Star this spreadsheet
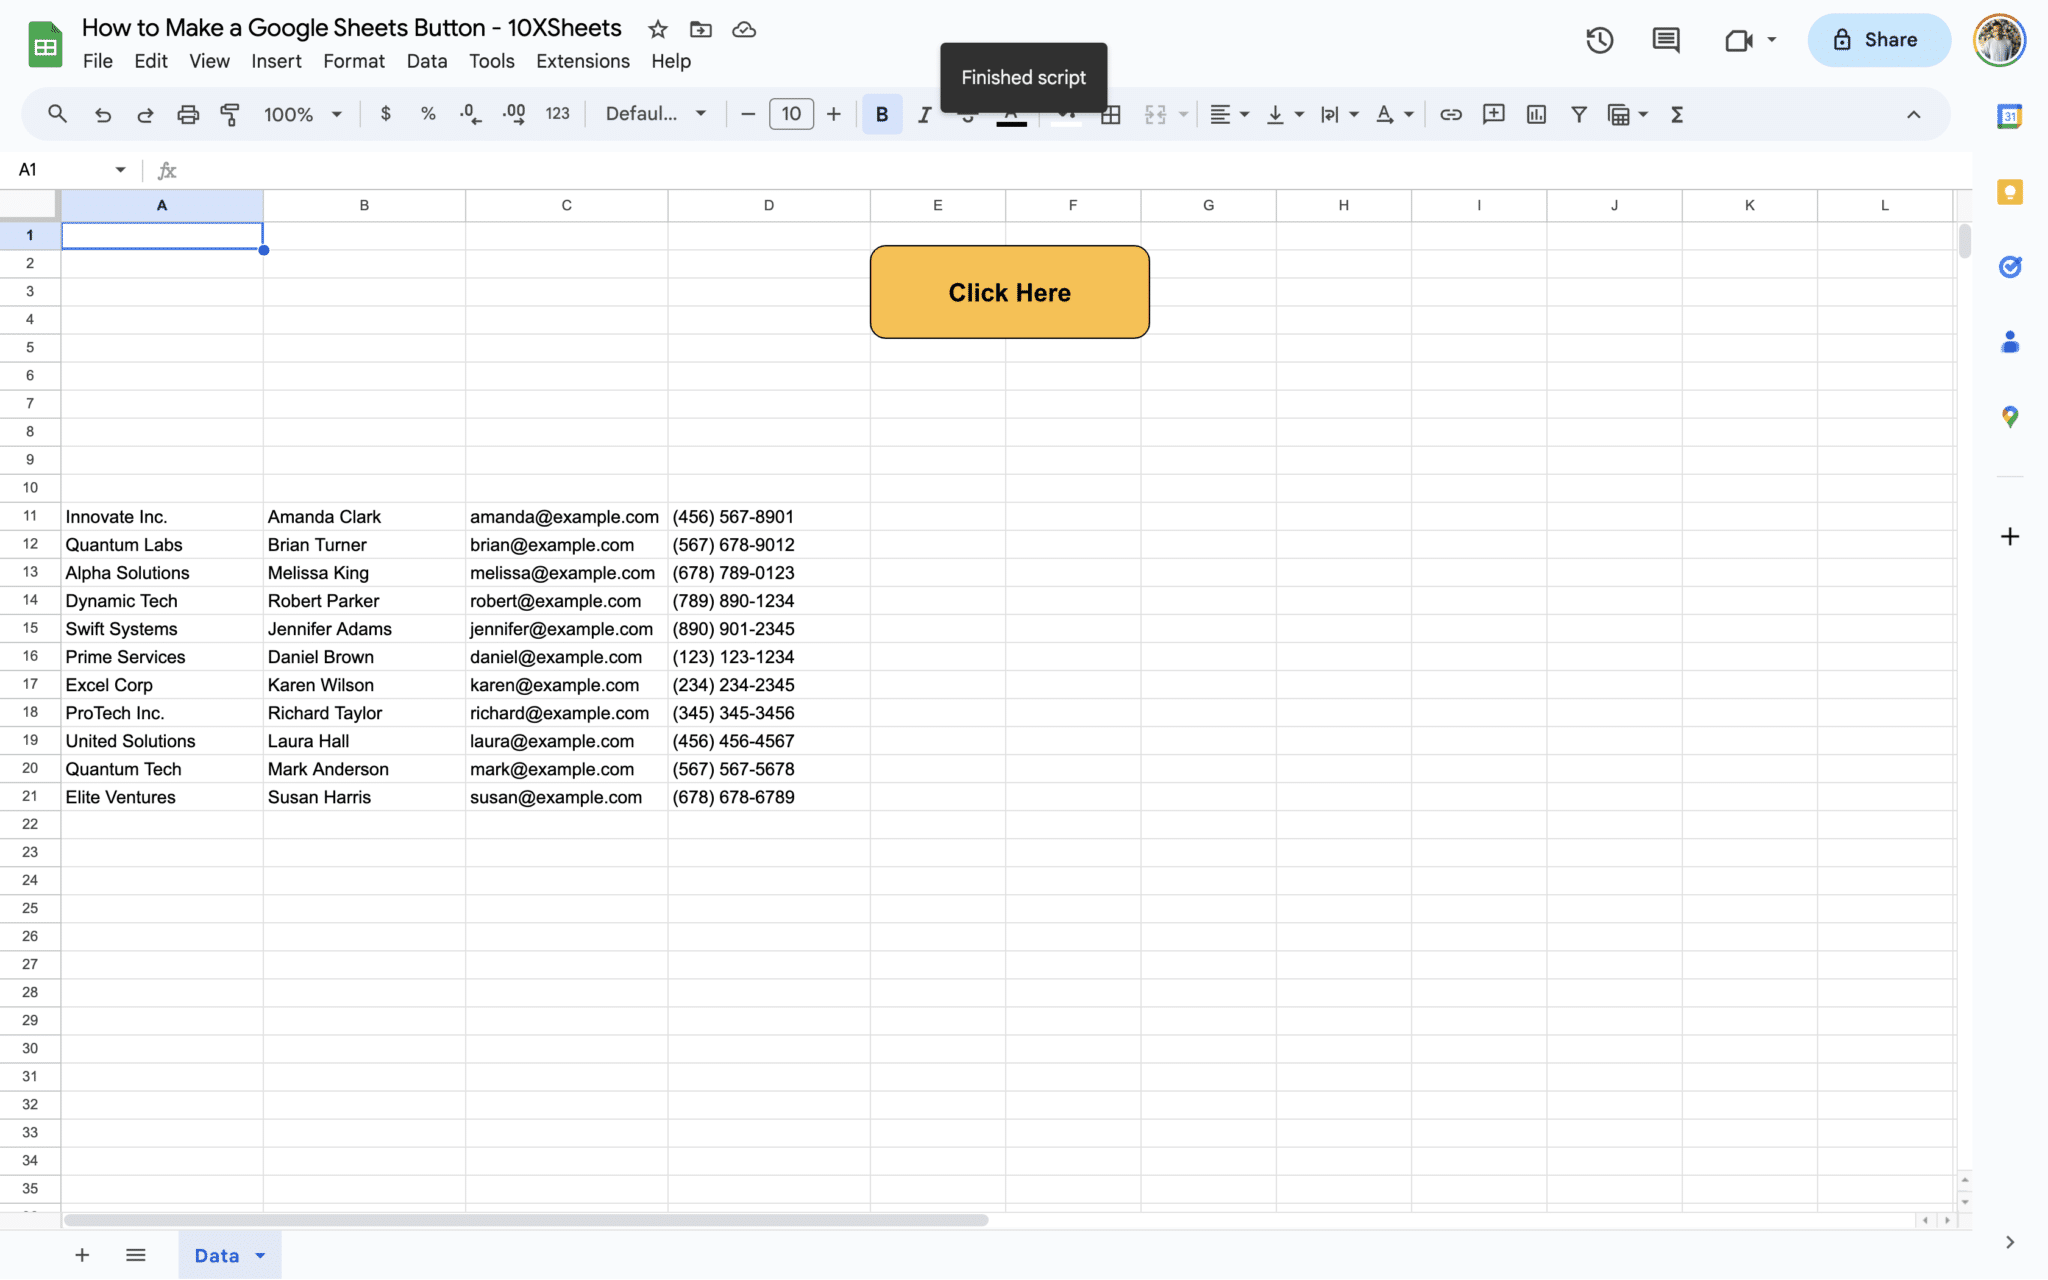Image resolution: width=2048 pixels, height=1280 pixels. [x=657, y=29]
